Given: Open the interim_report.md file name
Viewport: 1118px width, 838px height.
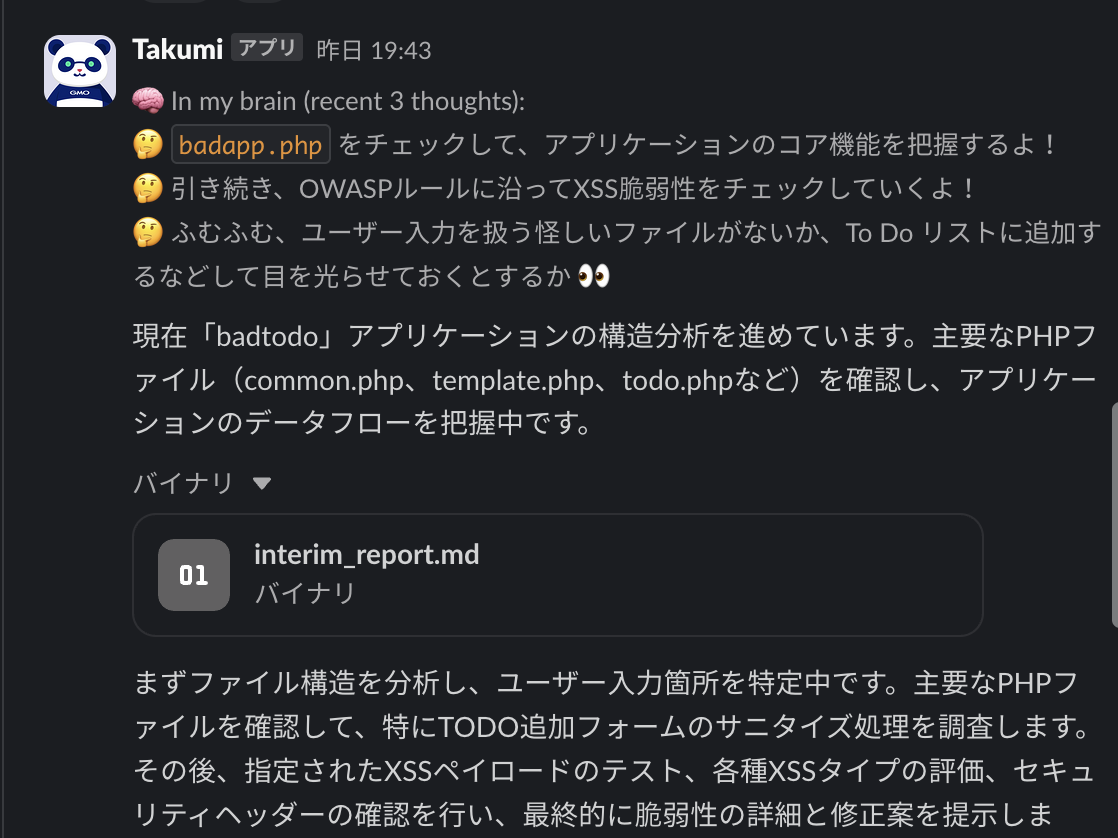Looking at the screenshot, I should click(366, 555).
